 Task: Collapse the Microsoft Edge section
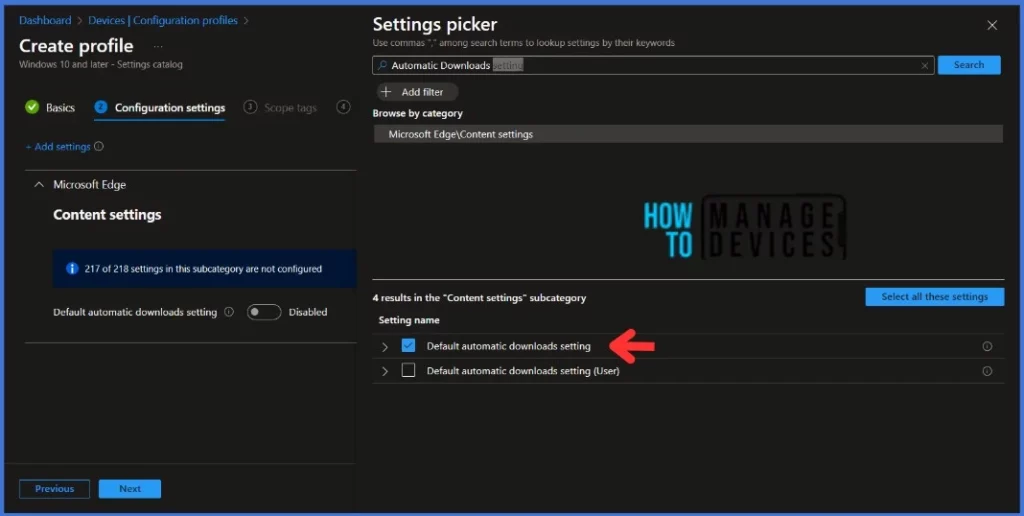(x=39, y=185)
